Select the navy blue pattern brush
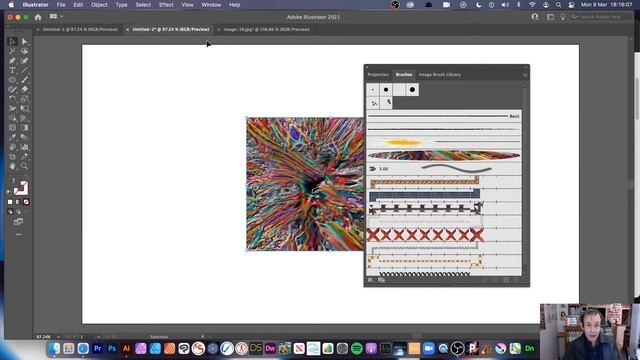Viewport: 640px width, 360px height. click(444, 195)
